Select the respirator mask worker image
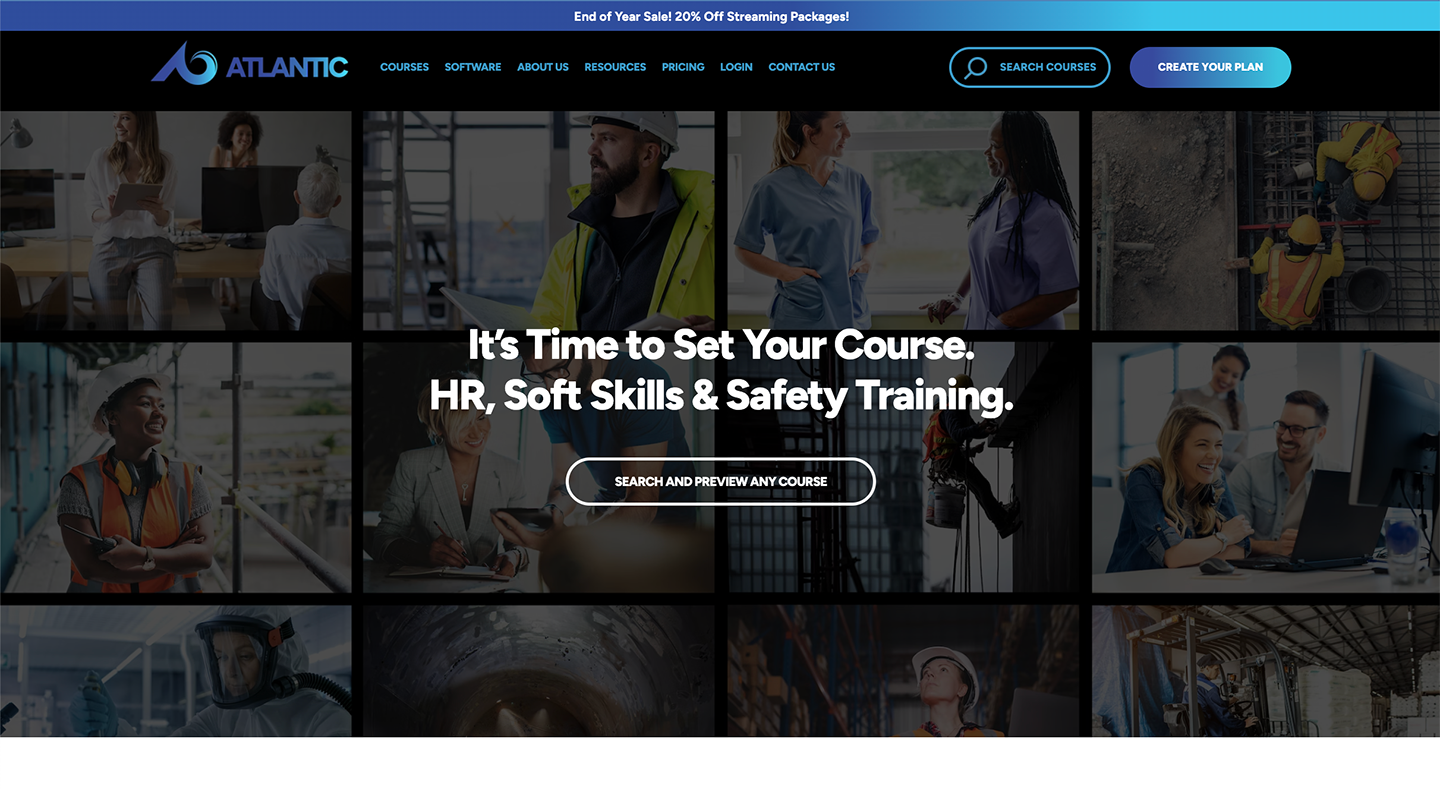The image size is (1440, 789). [x=175, y=670]
